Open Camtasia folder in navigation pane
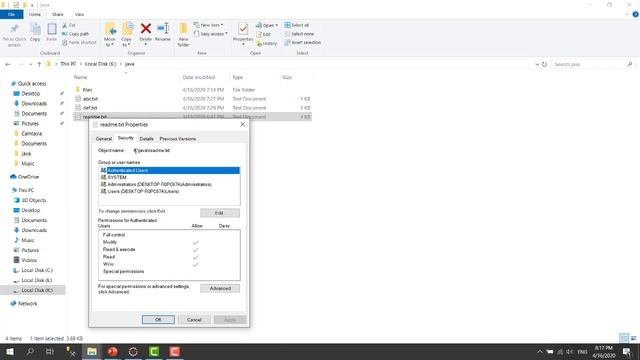This screenshot has width=640, height=360. [x=31, y=133]
